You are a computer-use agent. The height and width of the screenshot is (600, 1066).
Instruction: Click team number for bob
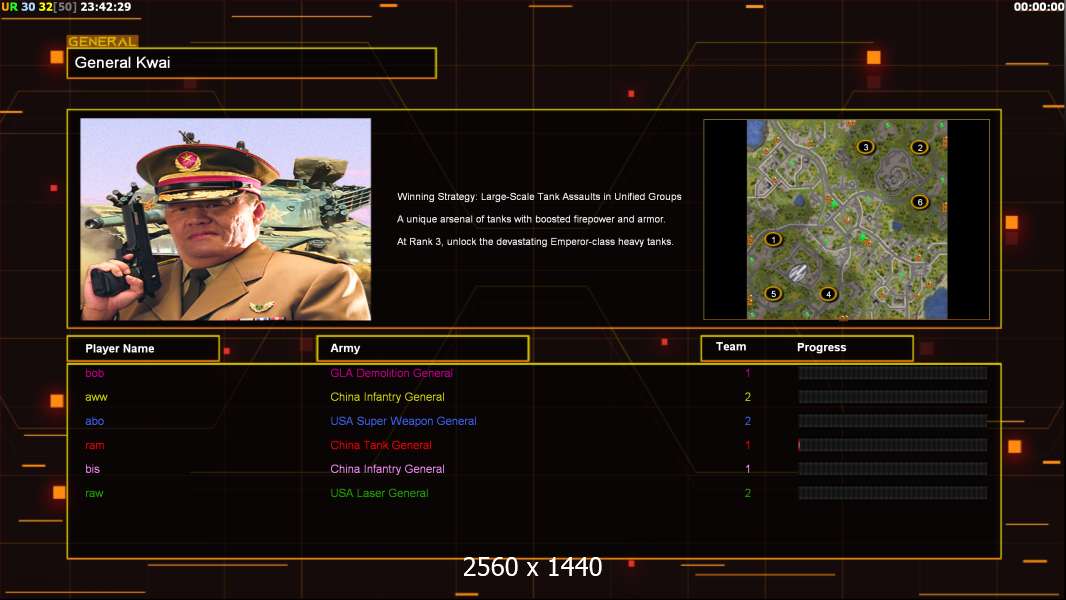[x=748, y=373]
